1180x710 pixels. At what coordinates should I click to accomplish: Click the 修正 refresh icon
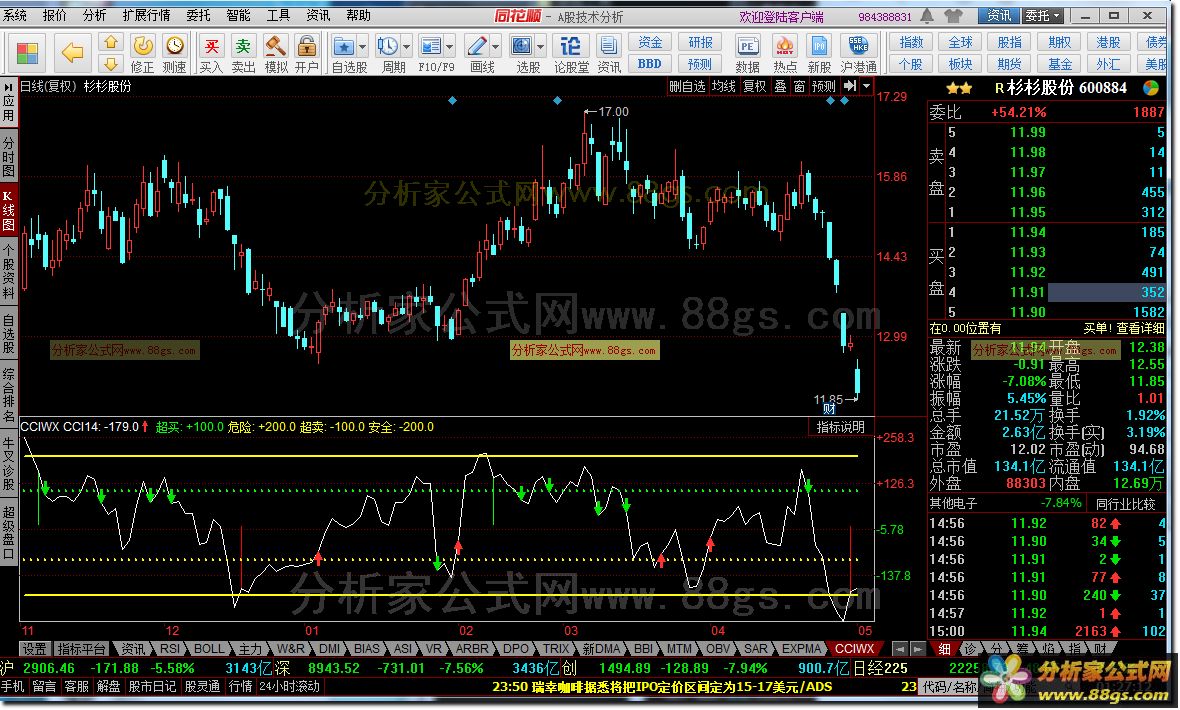coord(142,46)
